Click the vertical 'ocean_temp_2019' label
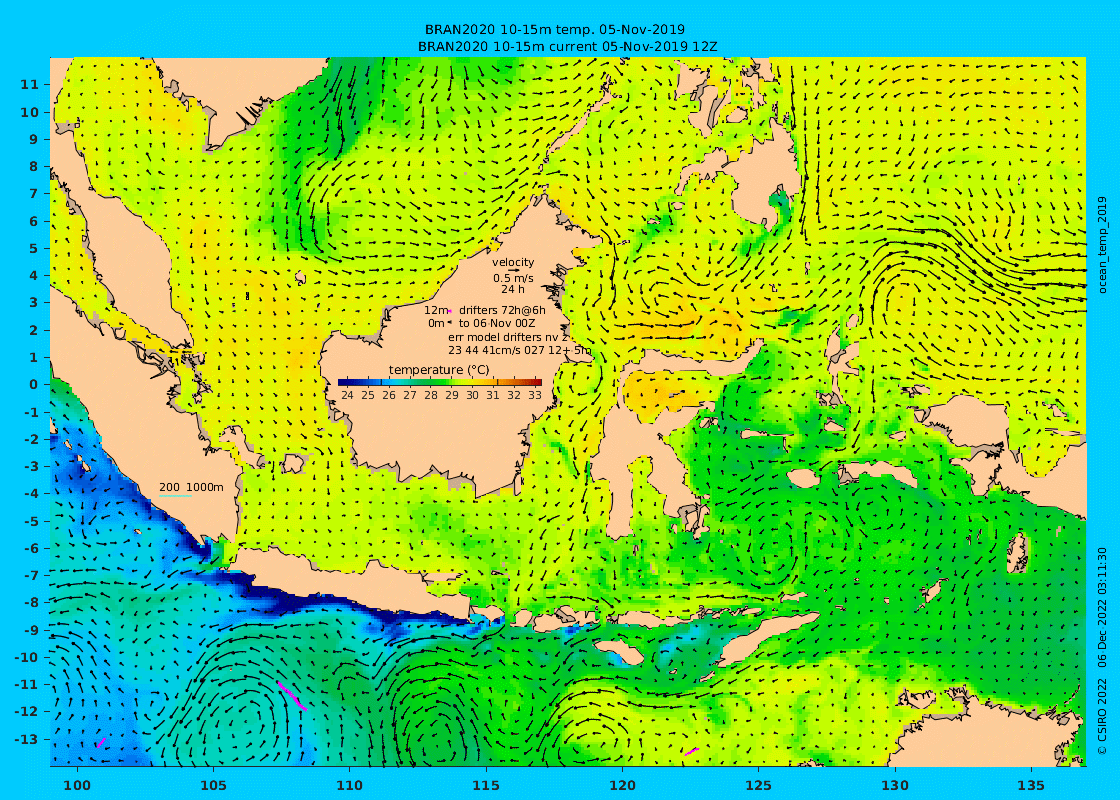The height and width of the screenshot is (800, 1120). click(1101, 245)
